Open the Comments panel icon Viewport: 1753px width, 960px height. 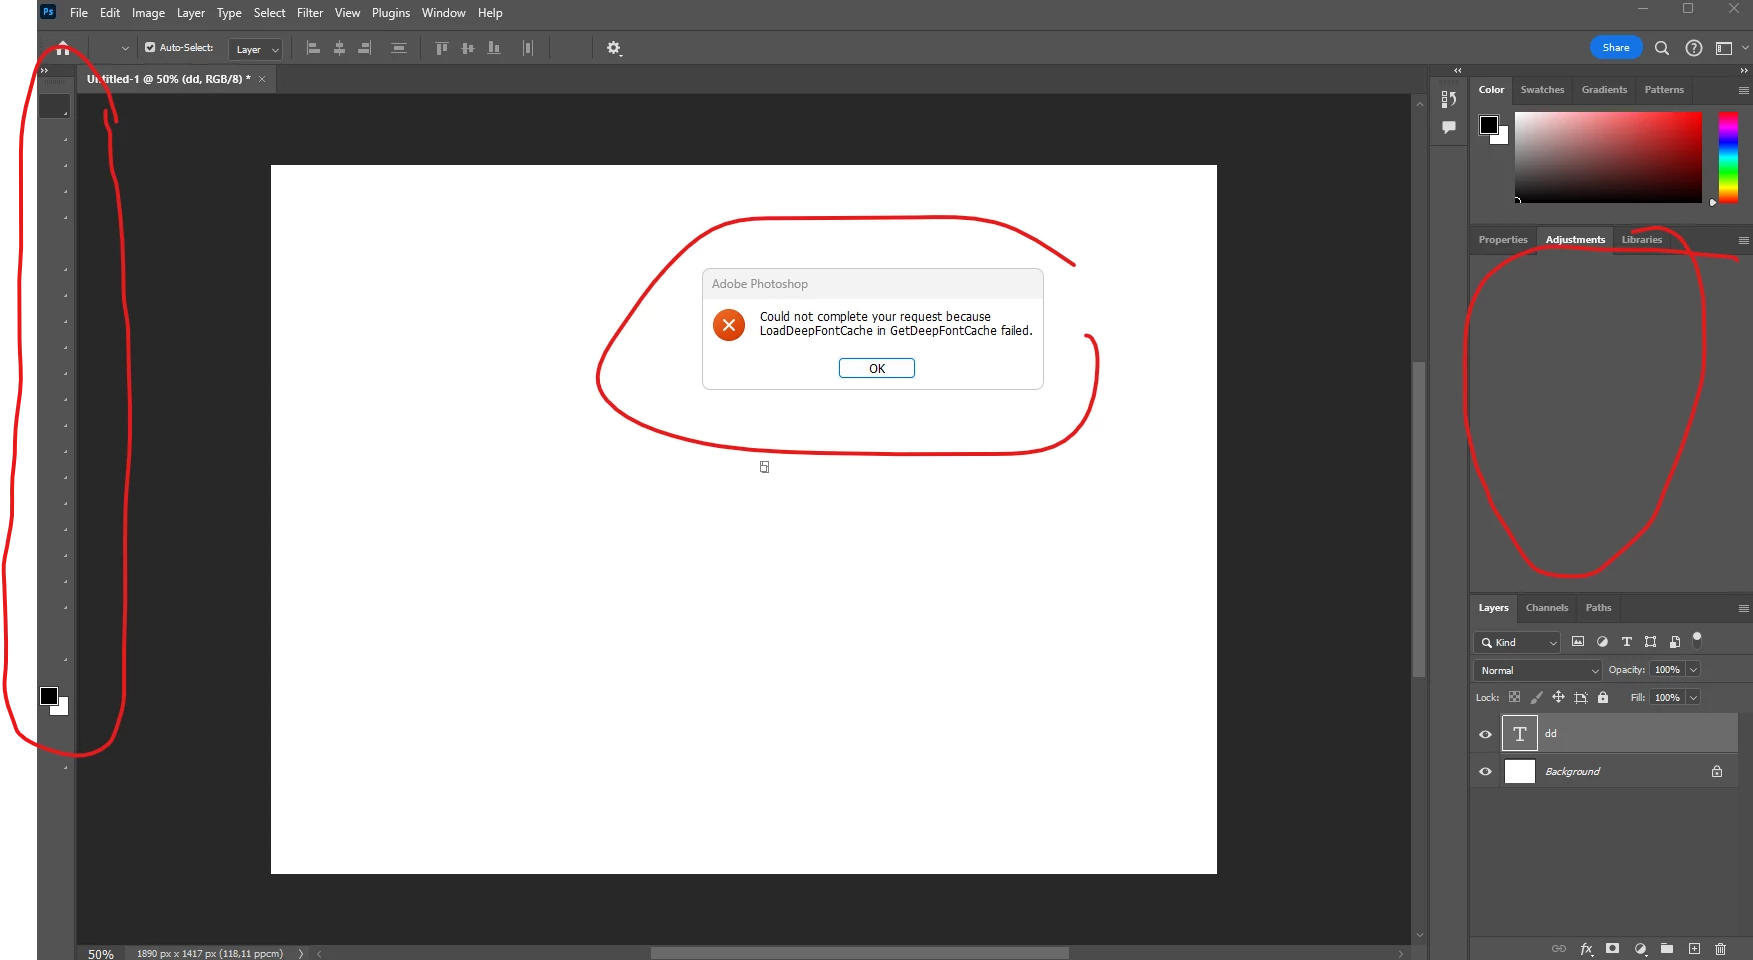[x=1449, y=127]
